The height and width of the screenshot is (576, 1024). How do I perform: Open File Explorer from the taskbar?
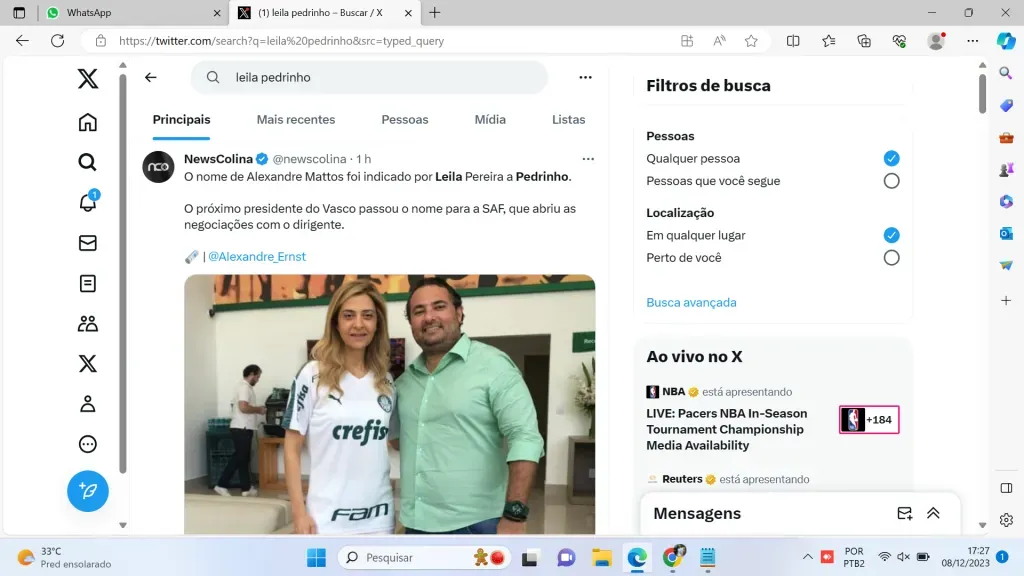point(601,557)
